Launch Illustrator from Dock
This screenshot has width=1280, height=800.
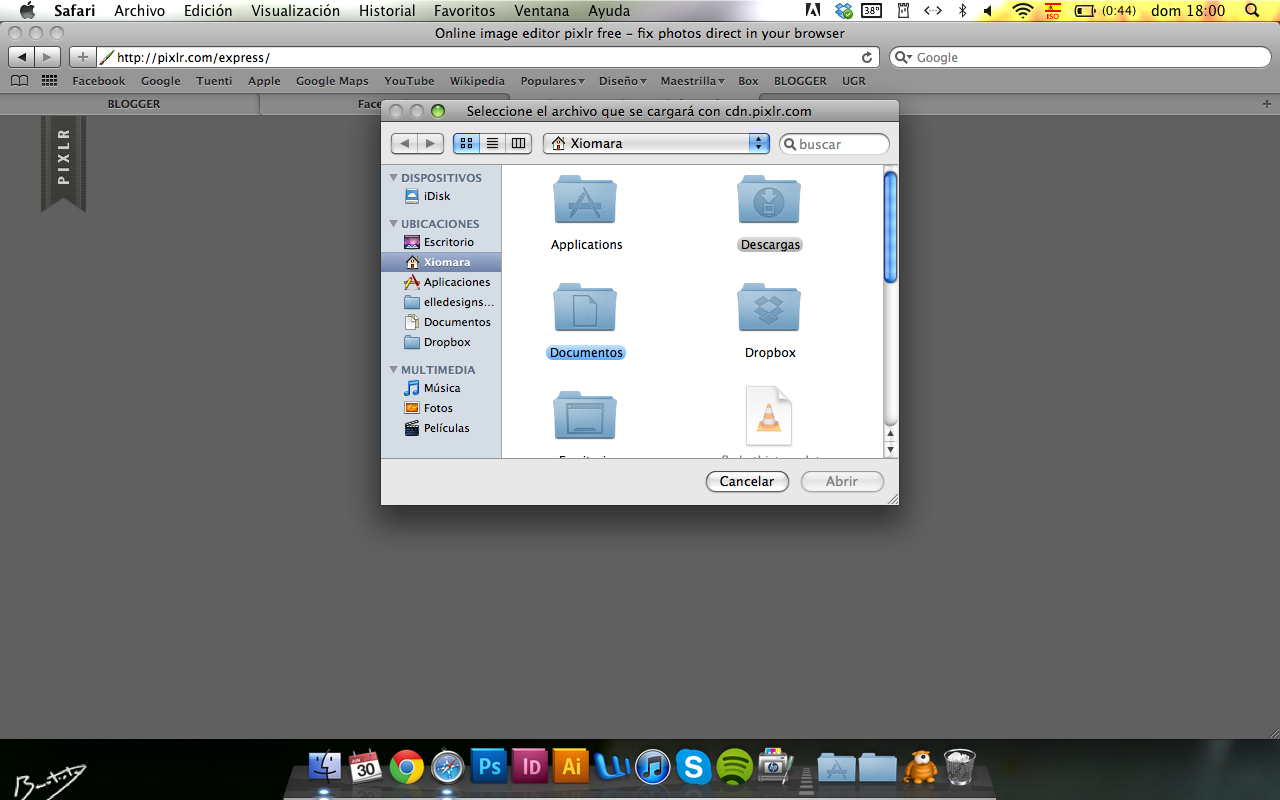point(571,767)
